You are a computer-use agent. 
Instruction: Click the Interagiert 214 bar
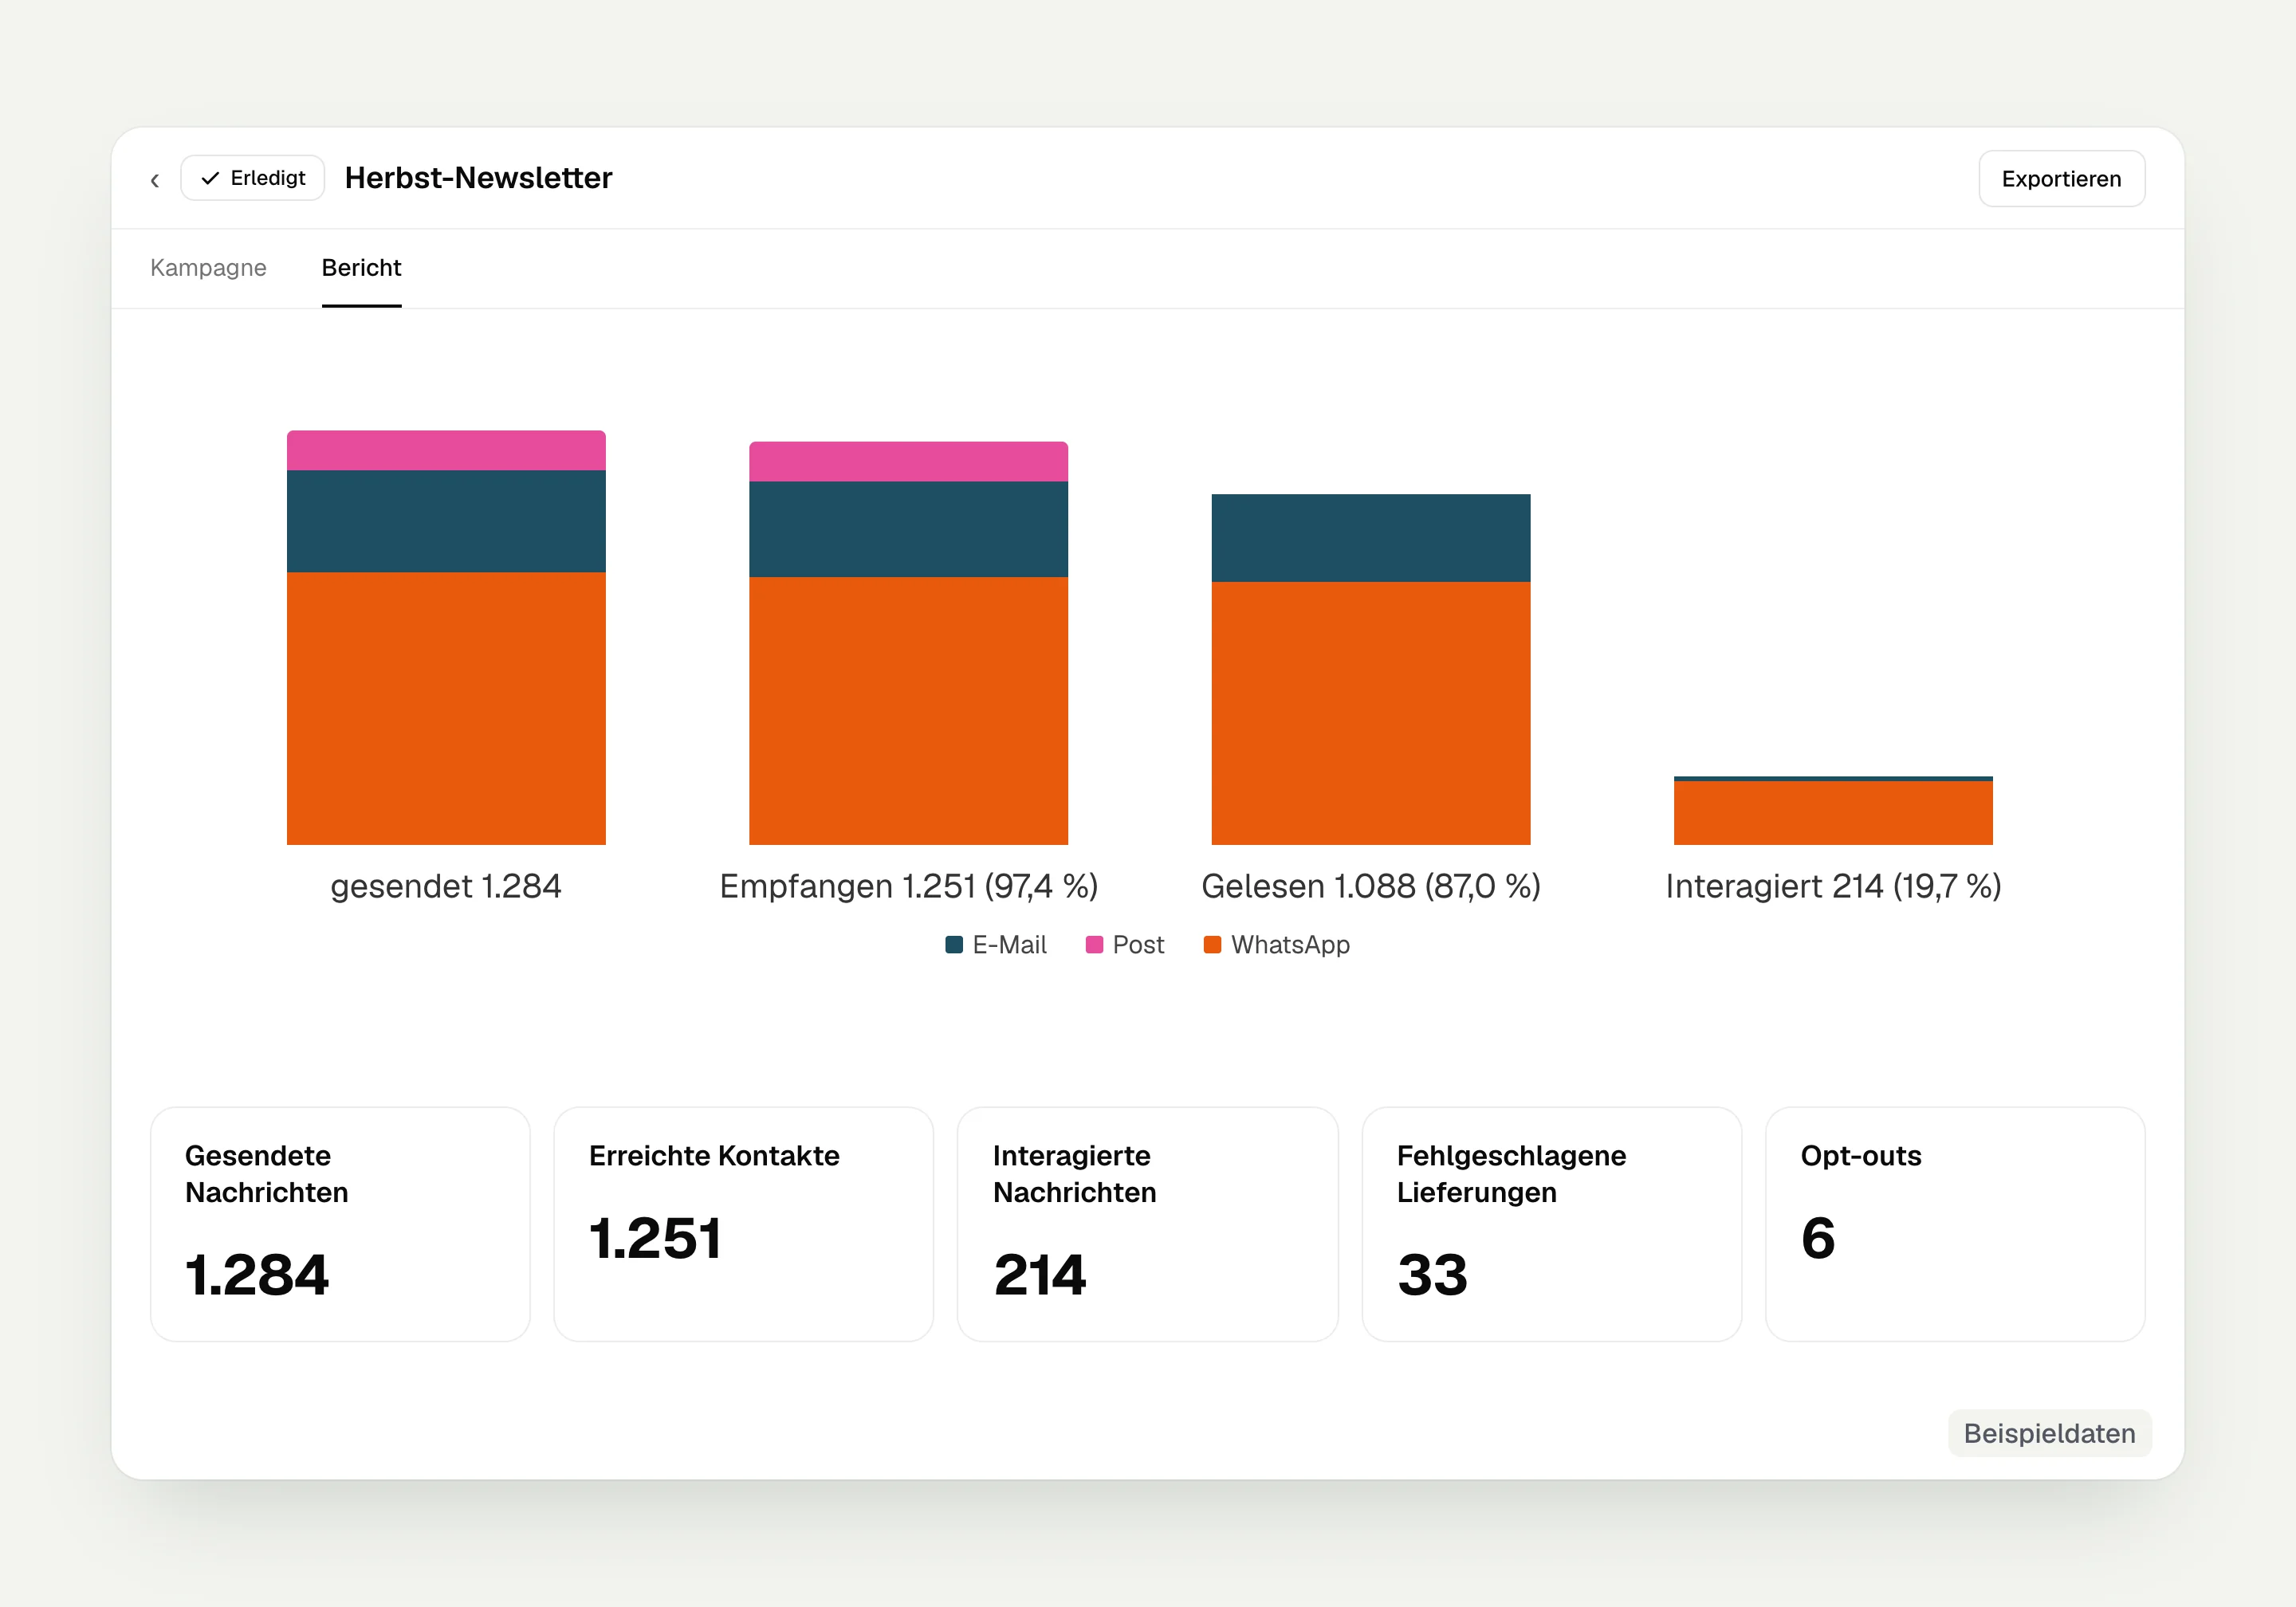click(1832, 810)
